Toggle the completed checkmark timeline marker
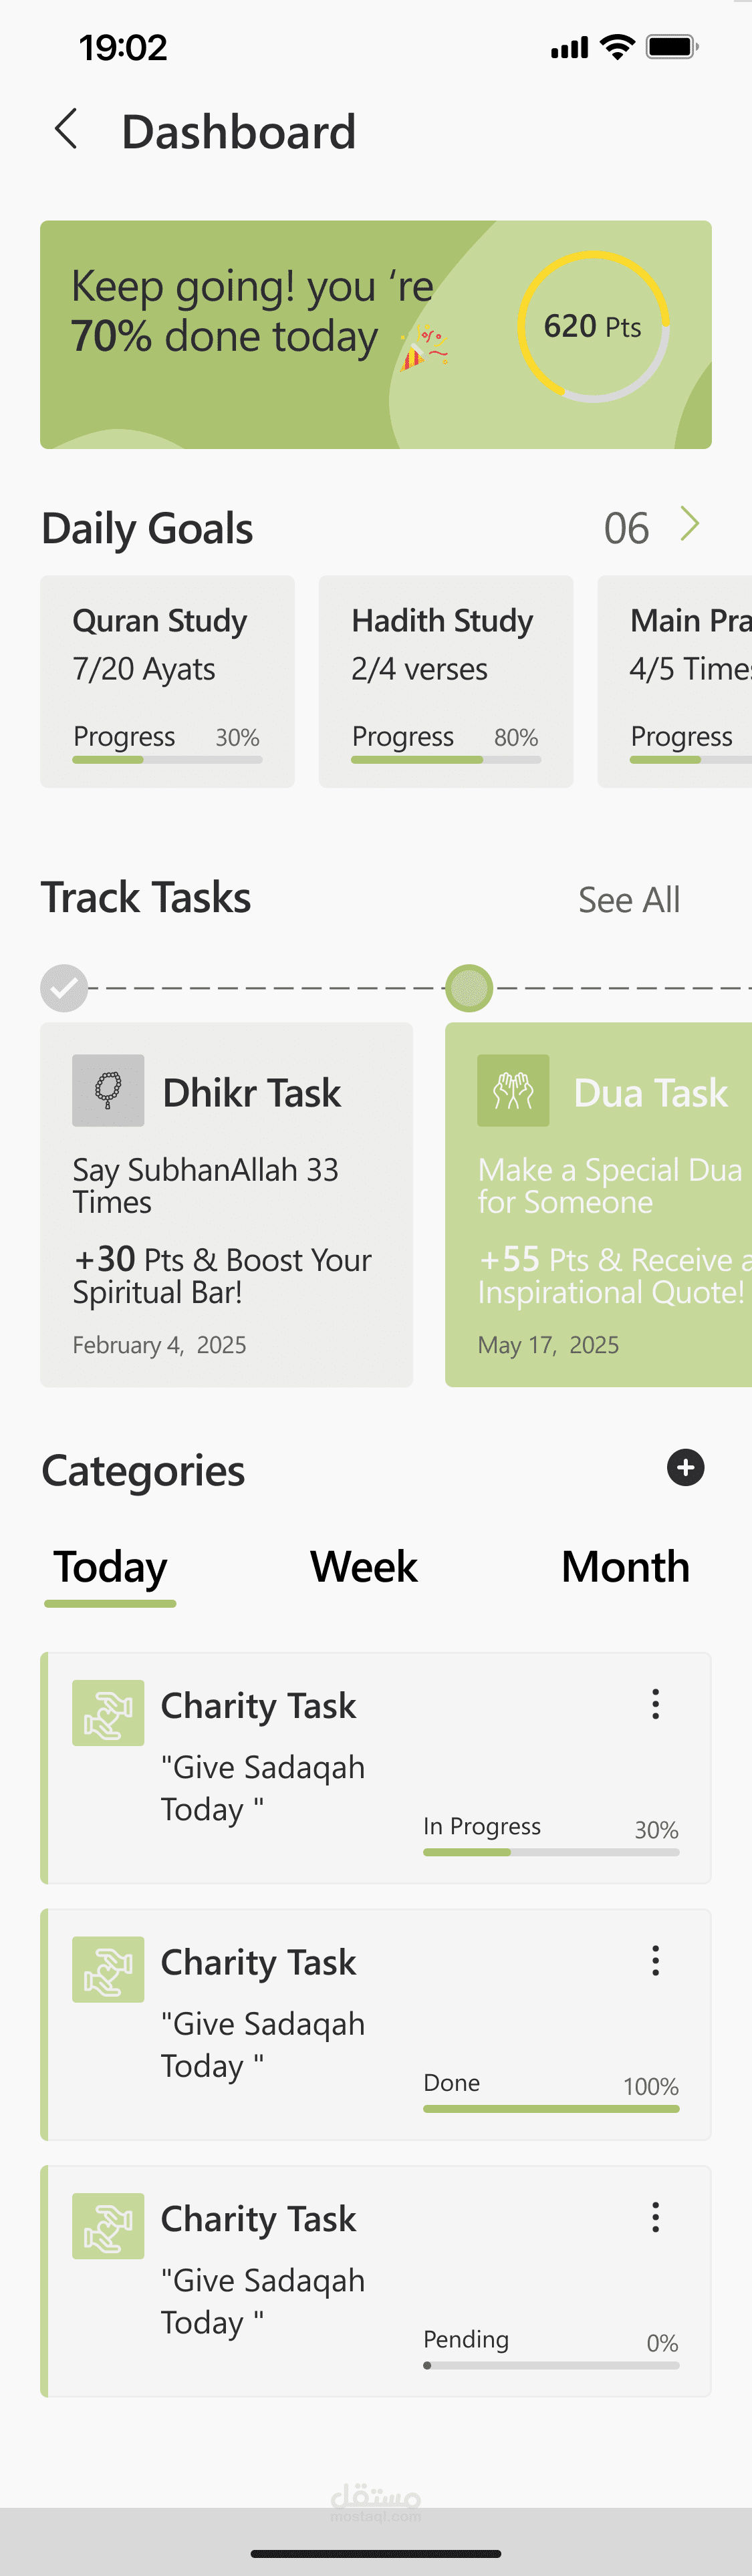752x2576 pixels. (64, 988)
